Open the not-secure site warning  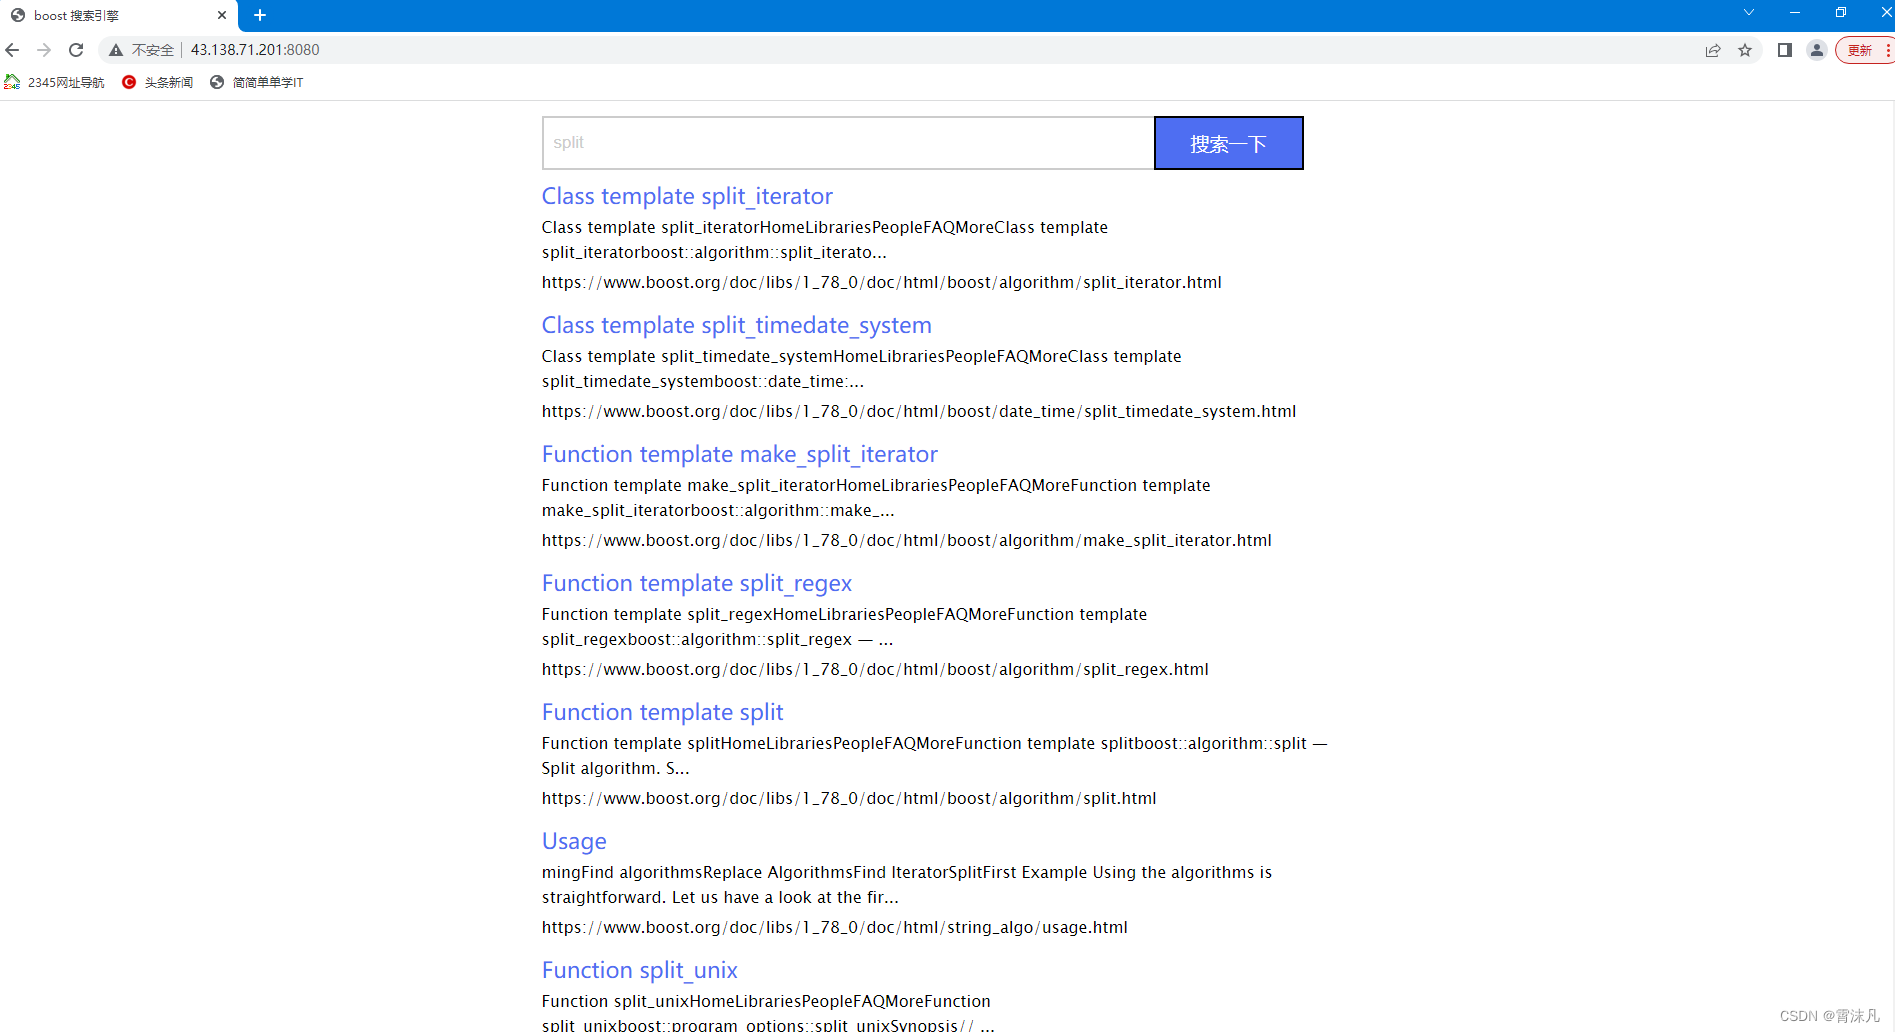pos(142,50)
